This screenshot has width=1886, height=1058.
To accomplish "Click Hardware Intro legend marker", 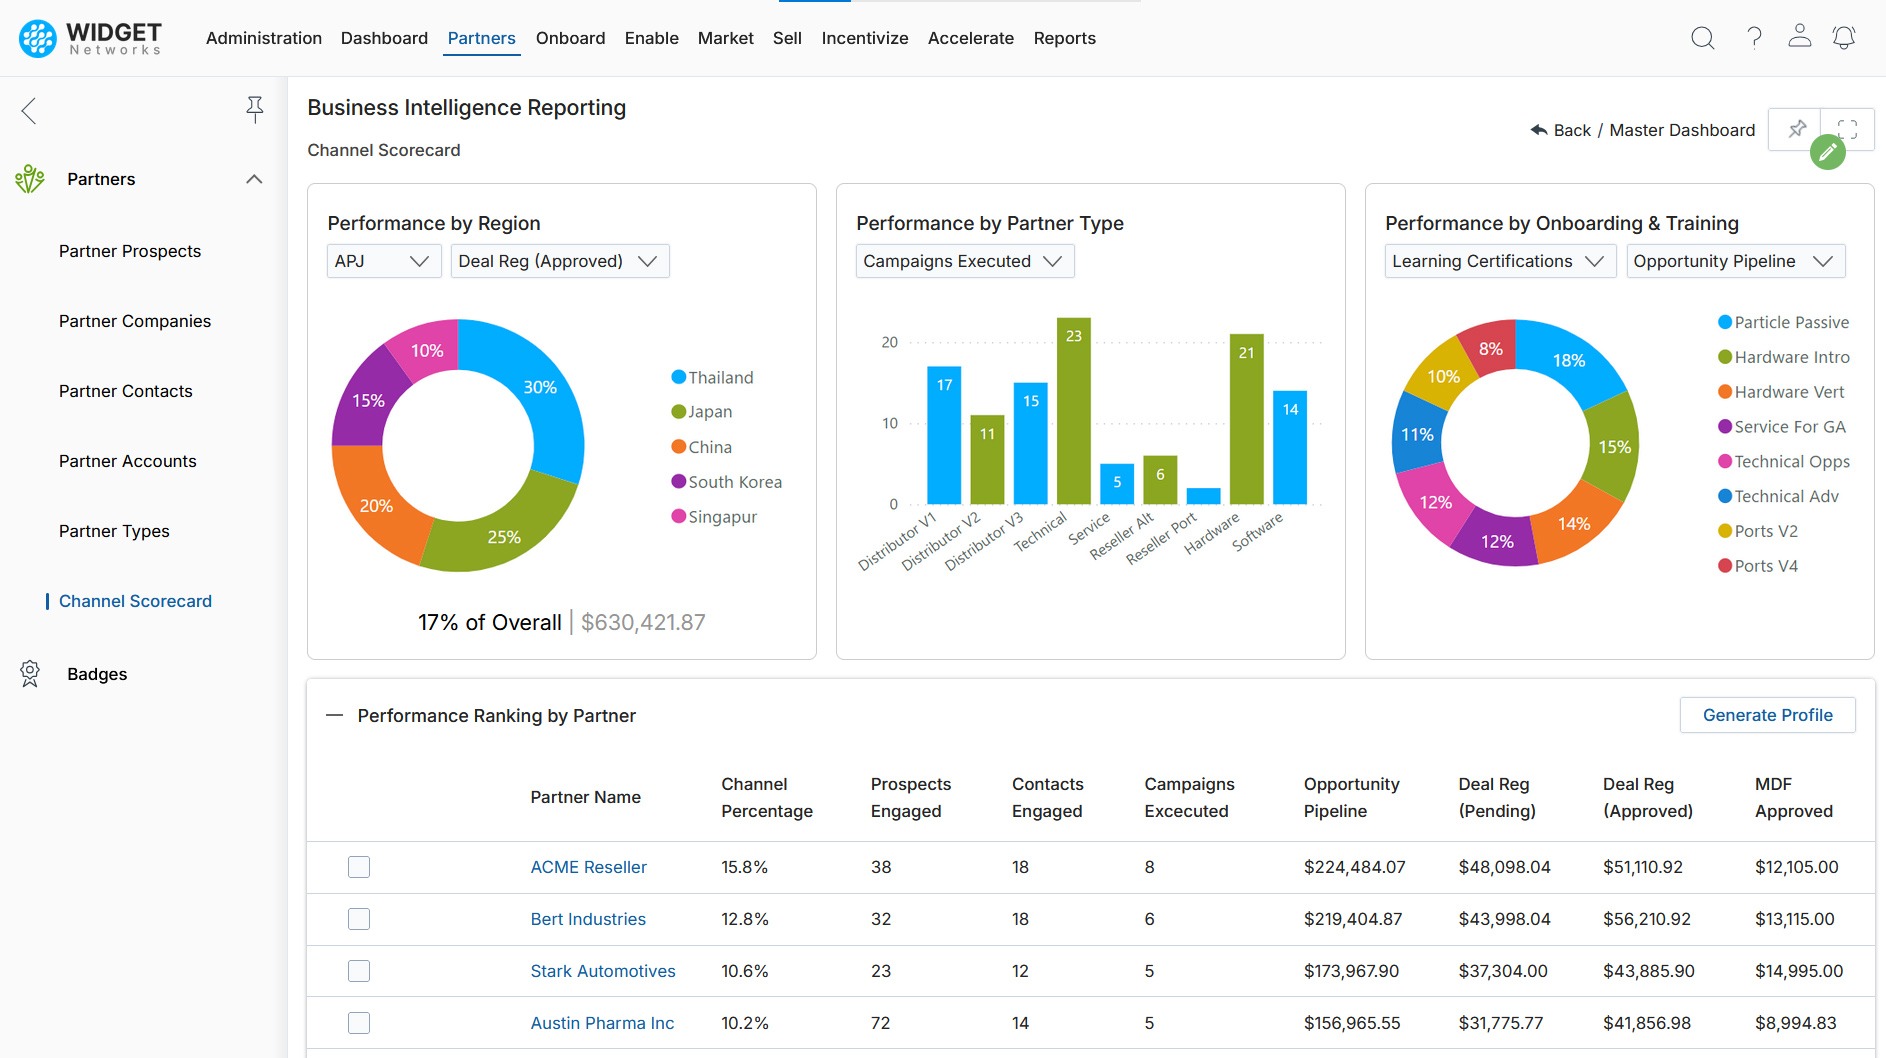I will pyautogui.click(x=1725, y=357).
